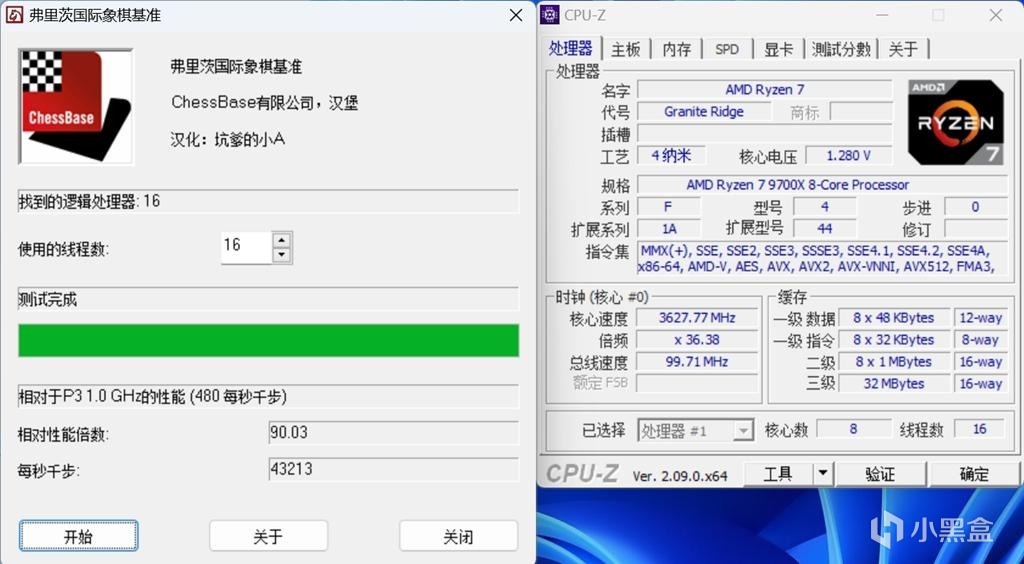Image resolution: width=1024 pixels, height=564 pixels.
Task: Click the 型号 value 4
Action: [x=824, y=207]
